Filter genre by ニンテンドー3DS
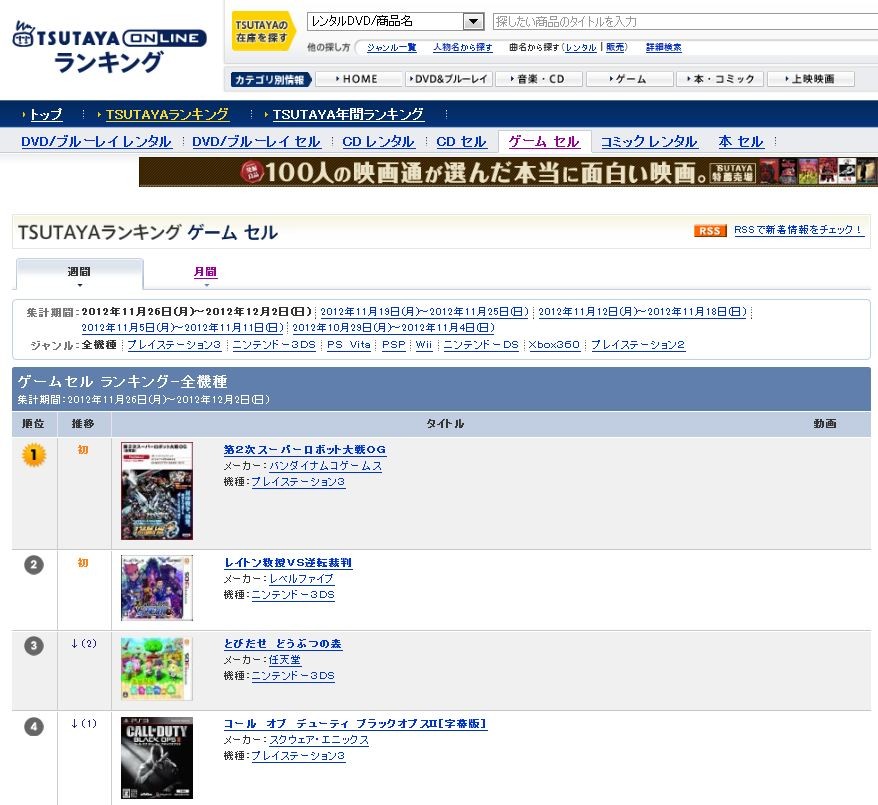This screenshot has width=878, height=805. click(274, 345)
